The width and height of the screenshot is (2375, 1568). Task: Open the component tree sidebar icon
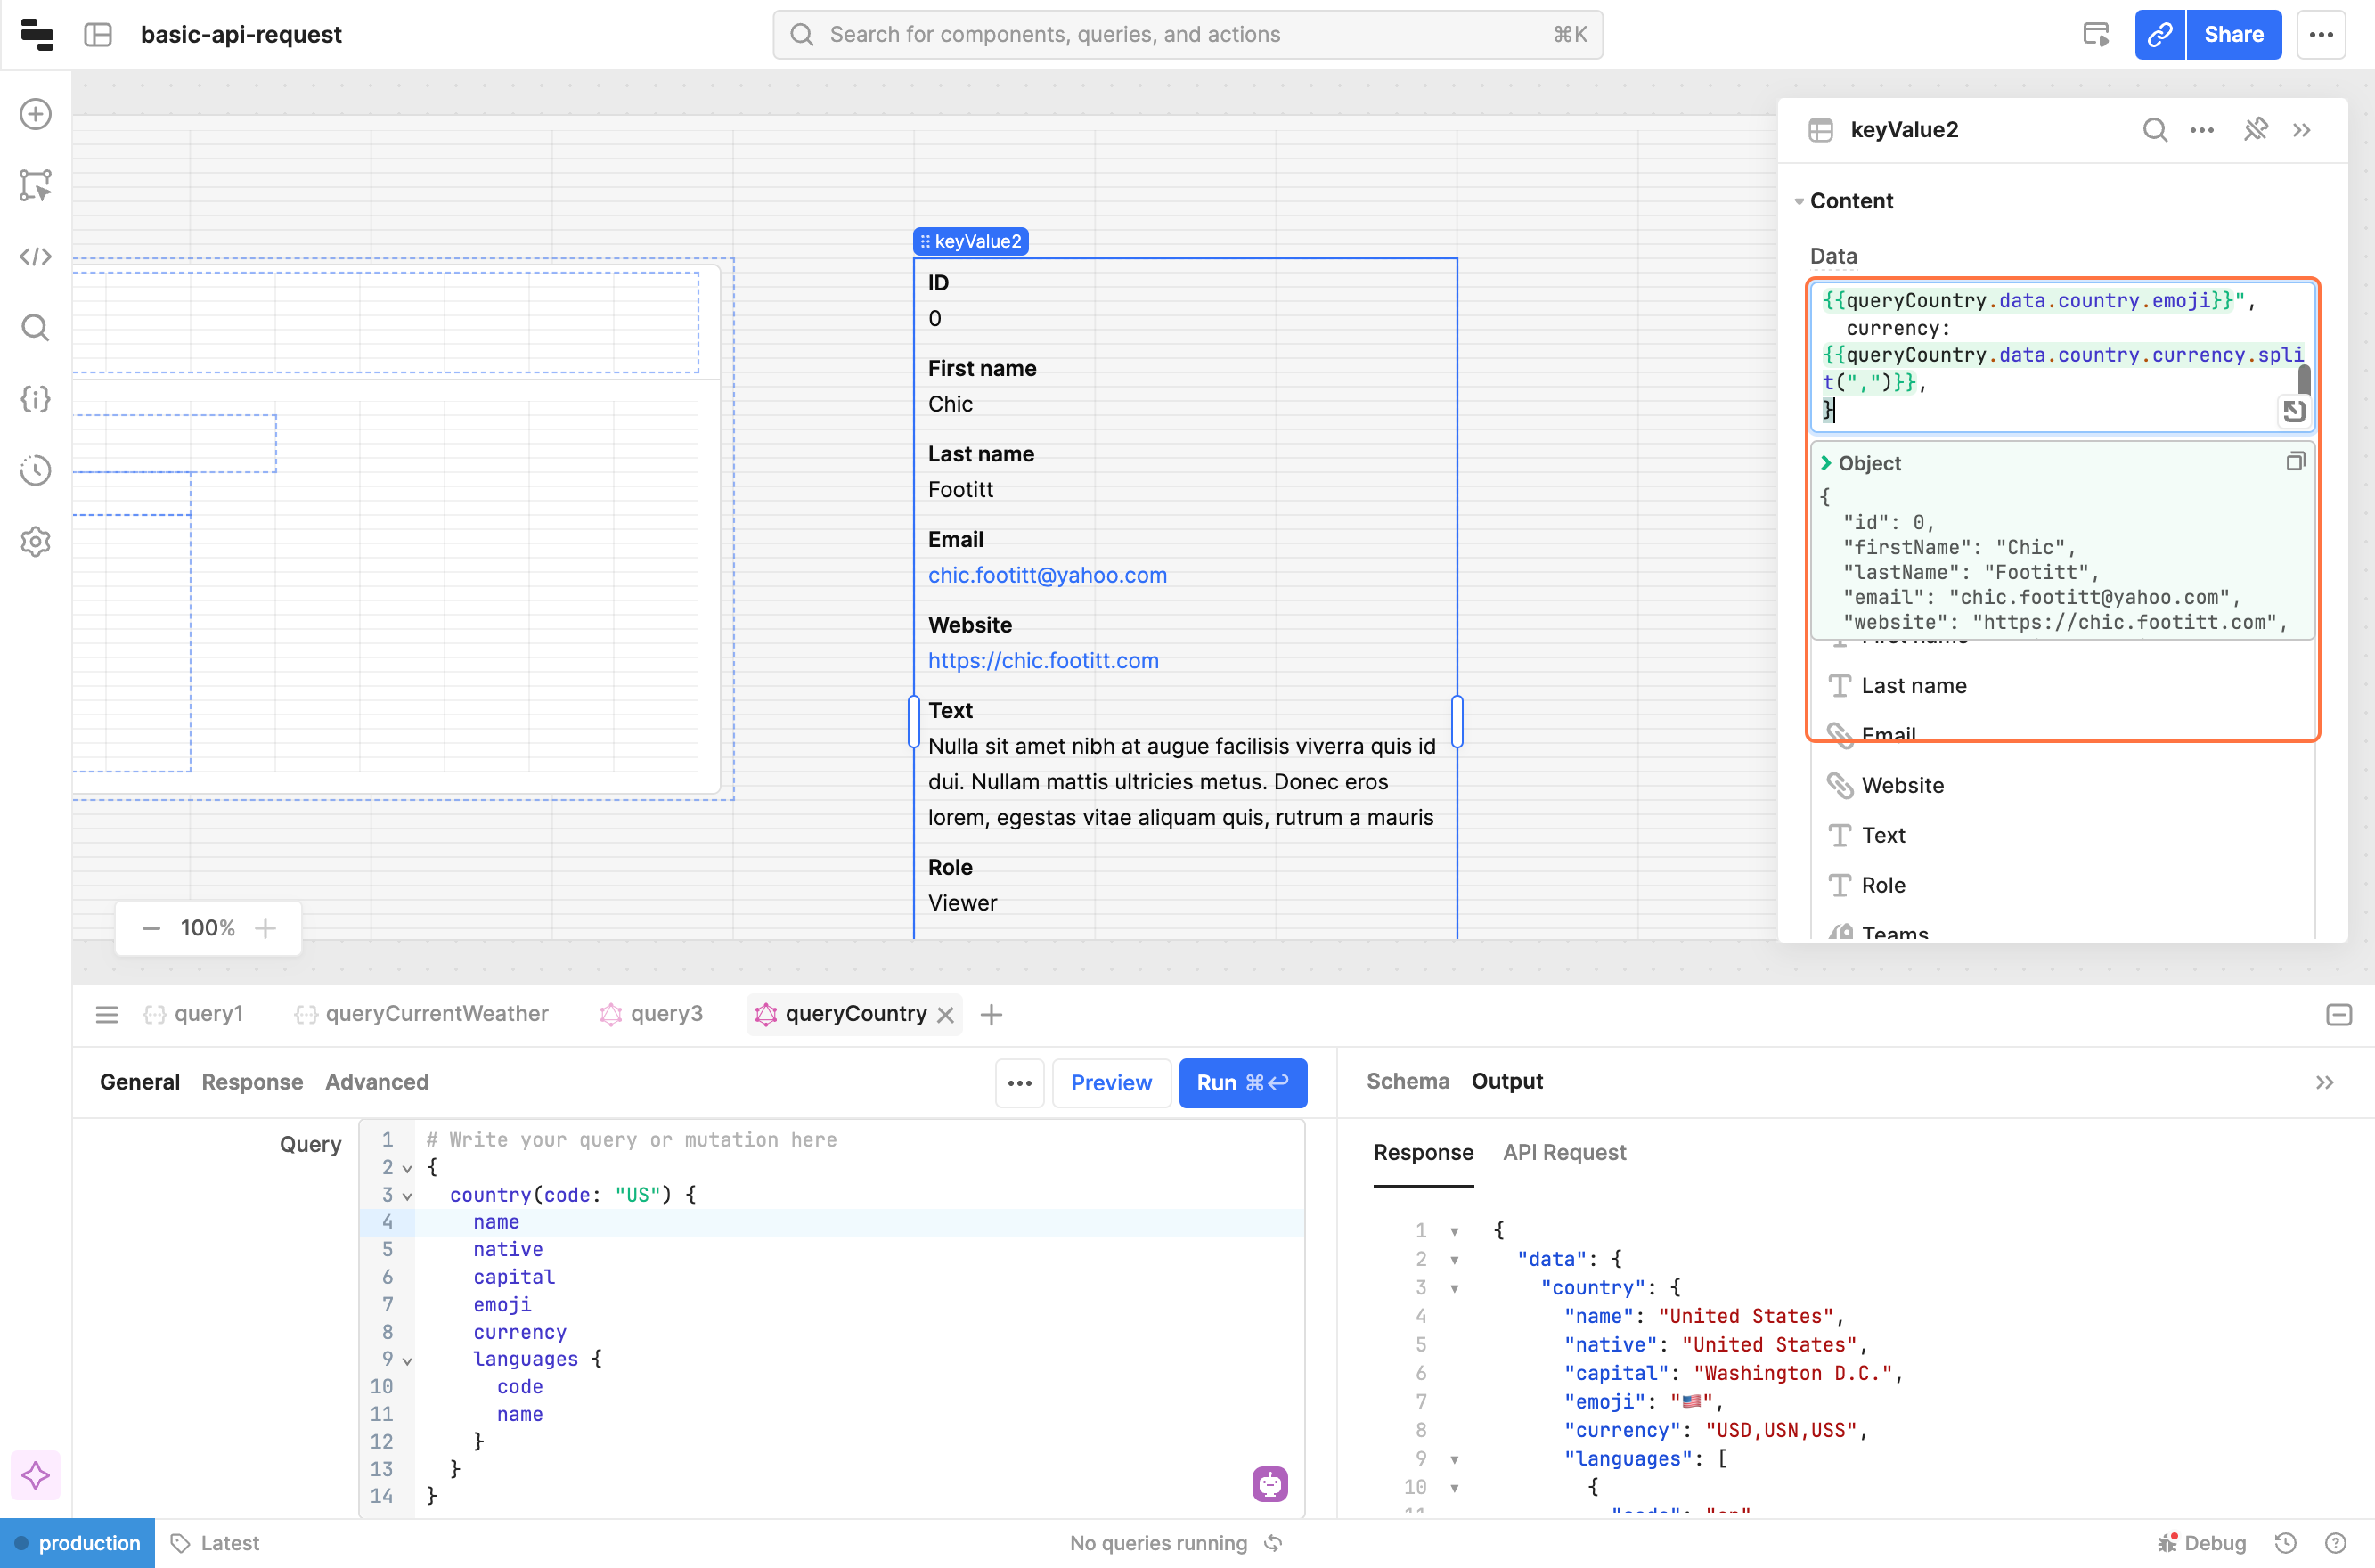coord(36,185)
